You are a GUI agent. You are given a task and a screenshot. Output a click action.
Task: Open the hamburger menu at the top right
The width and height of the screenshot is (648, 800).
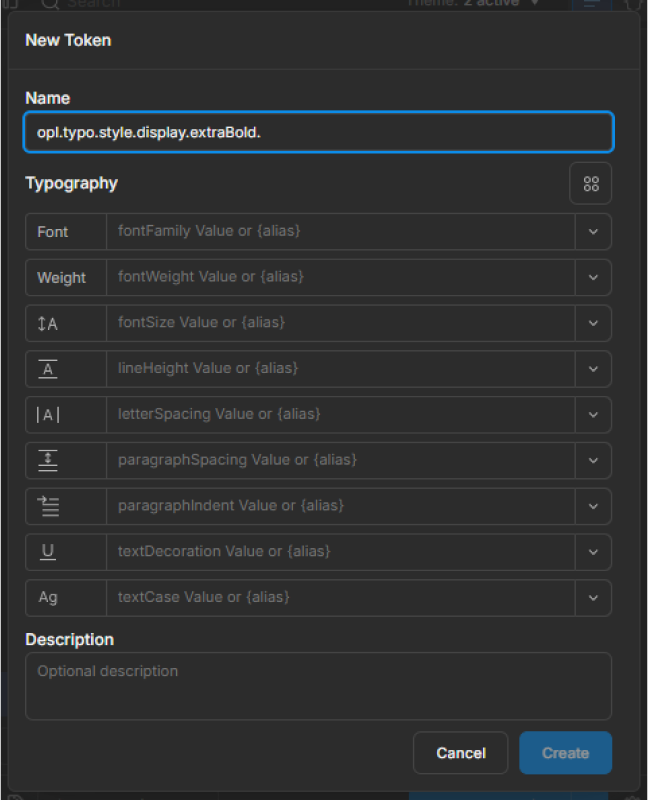[x=592, y=5]
